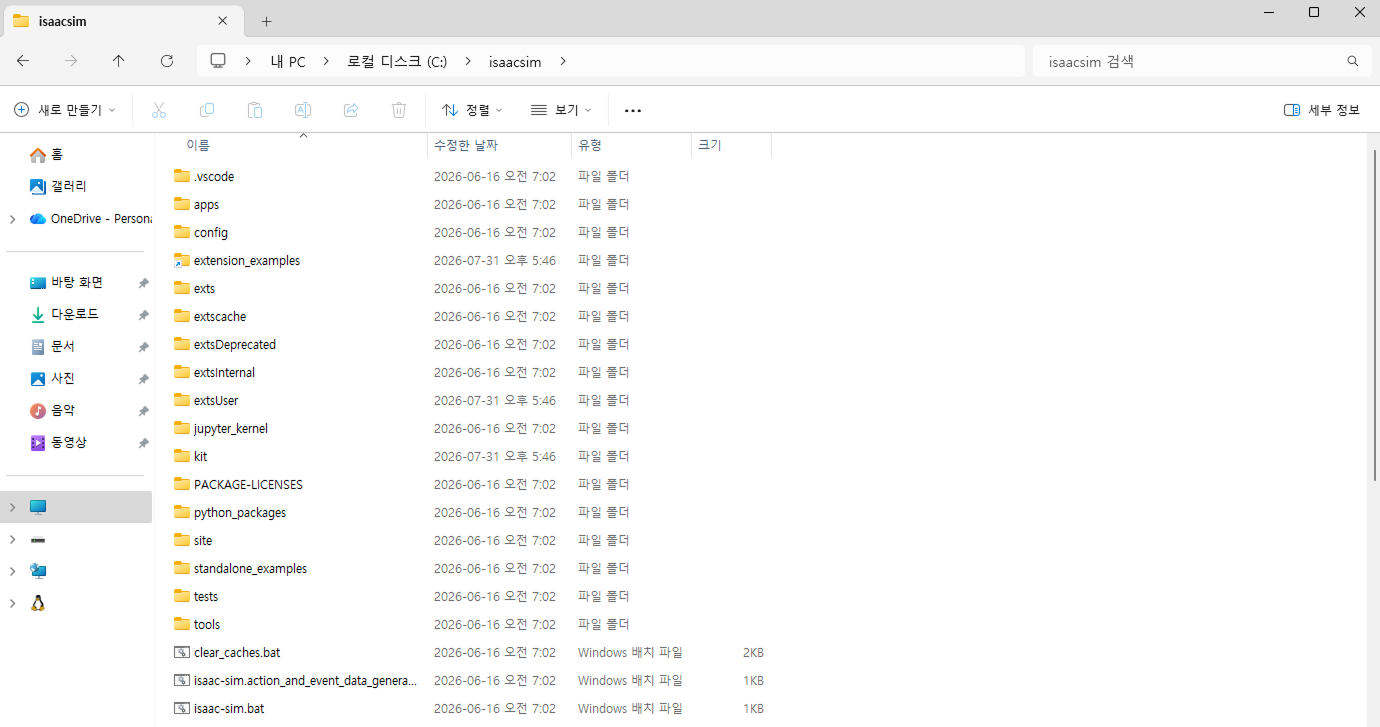Open the New (새로 만들기) dropdown

tap(65, 110)
